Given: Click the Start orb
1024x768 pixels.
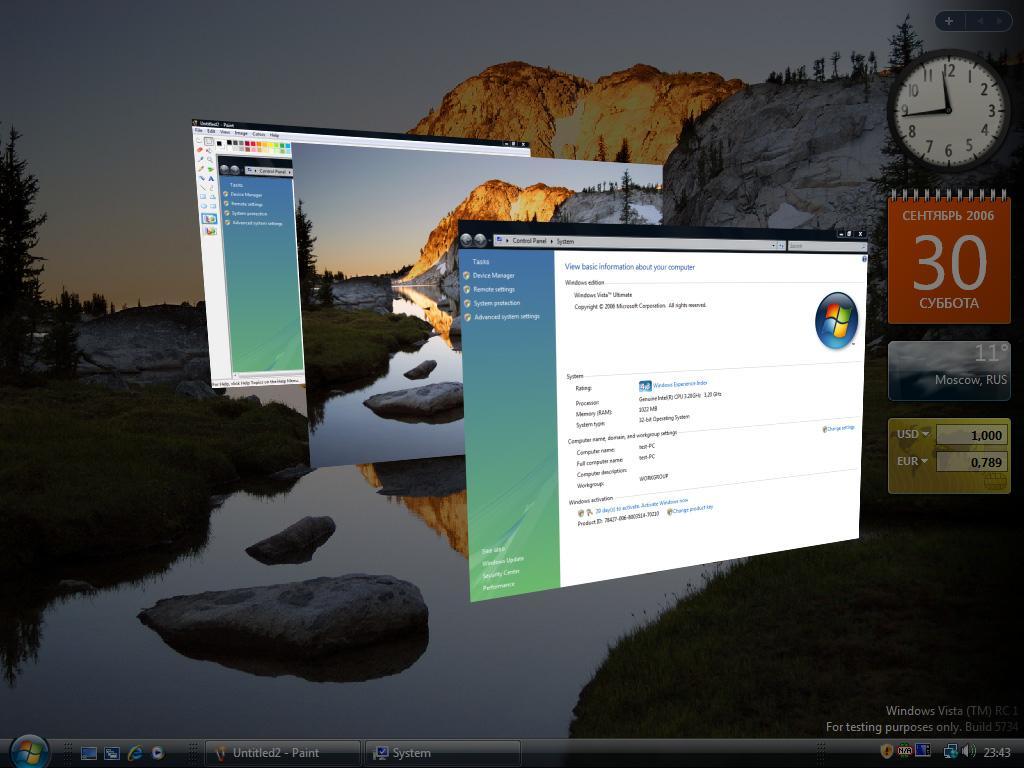Looking at the screenshot, I should point(28,752).
